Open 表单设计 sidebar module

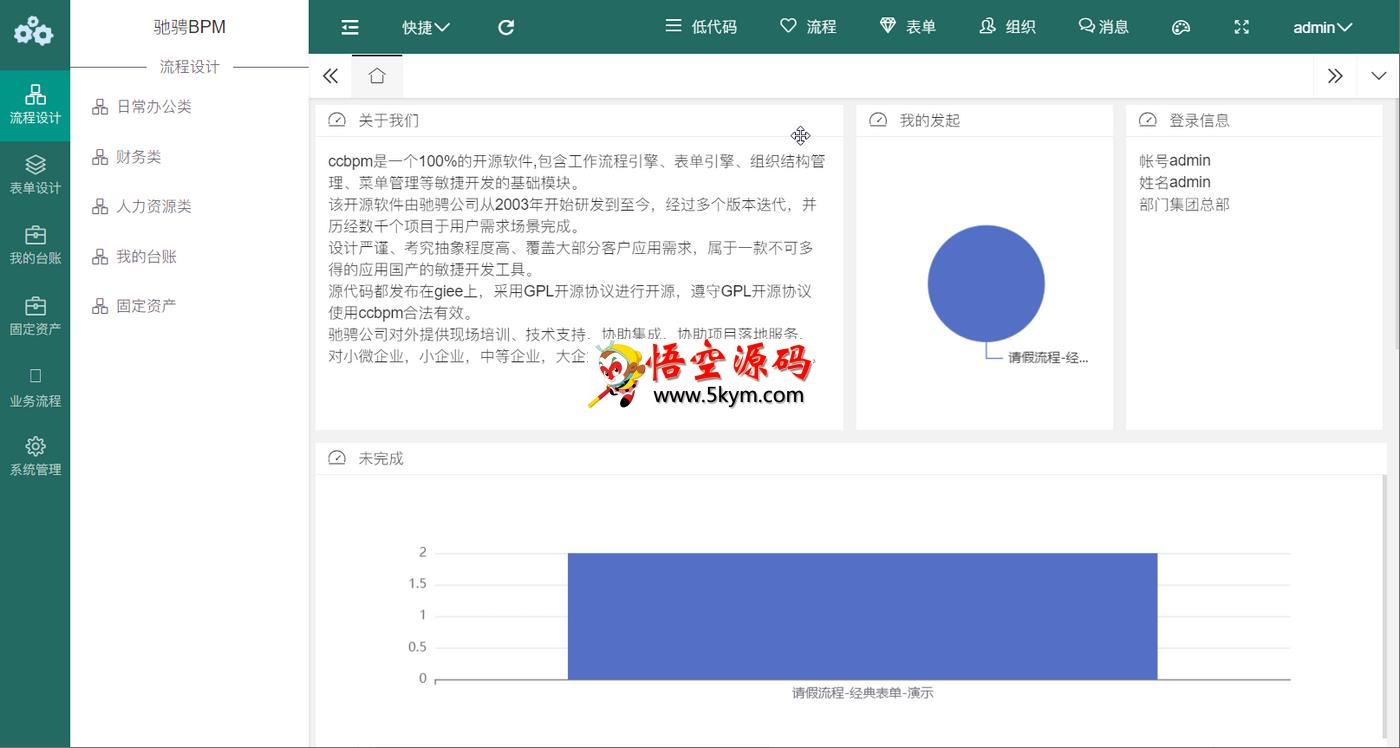[x=35, y=175]
